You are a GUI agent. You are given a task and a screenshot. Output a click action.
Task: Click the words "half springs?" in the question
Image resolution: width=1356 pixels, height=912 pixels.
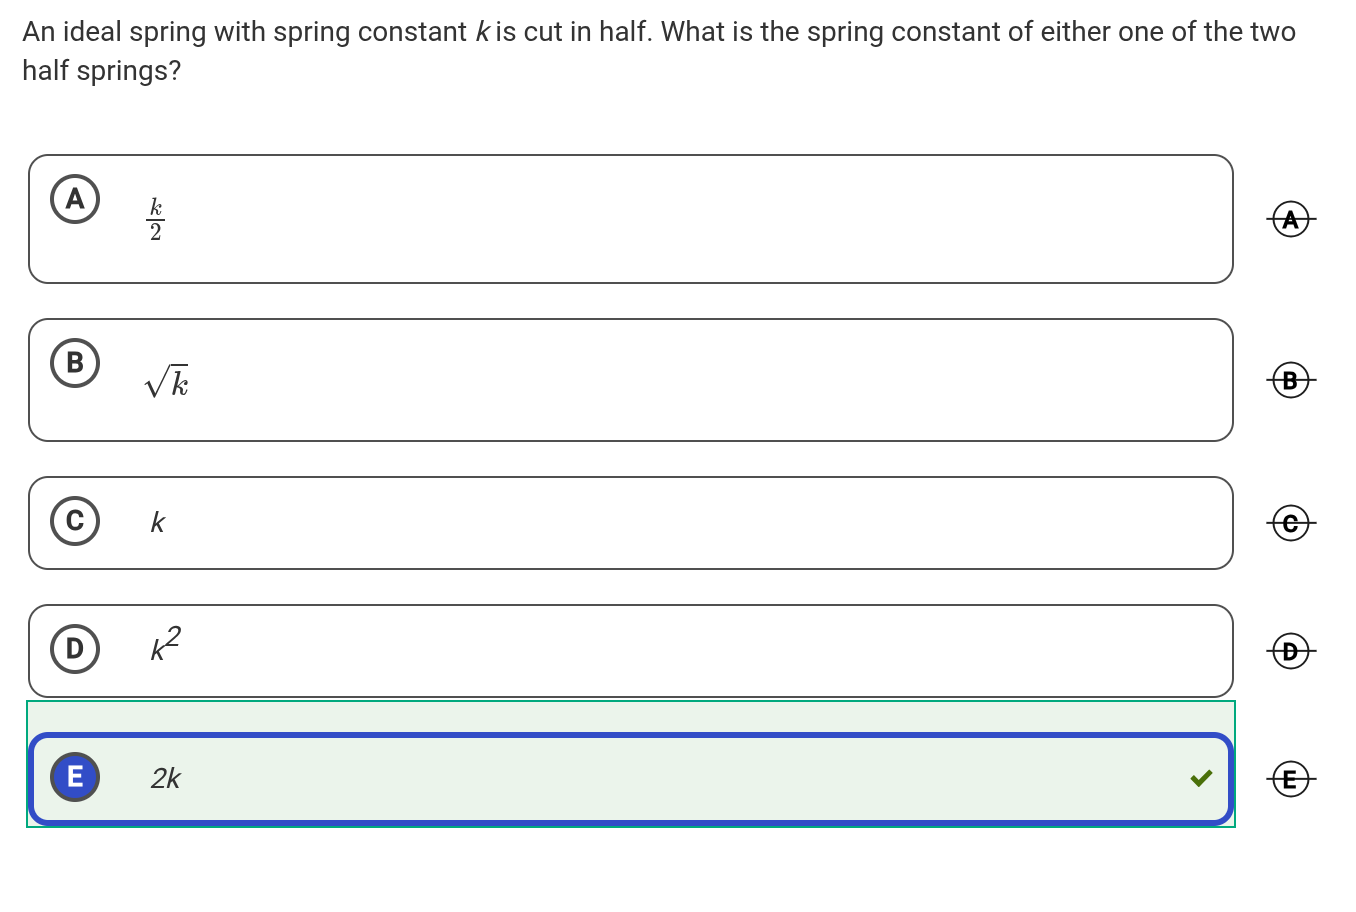102,71
